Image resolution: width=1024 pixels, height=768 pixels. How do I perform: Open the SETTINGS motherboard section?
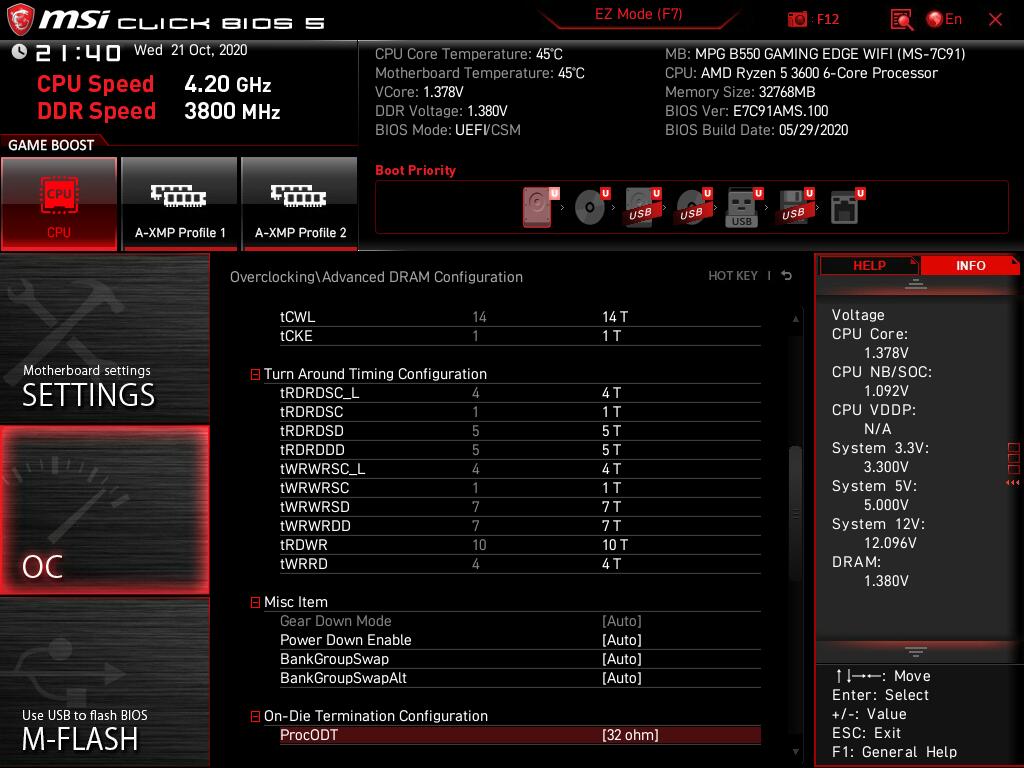[104, 338]
